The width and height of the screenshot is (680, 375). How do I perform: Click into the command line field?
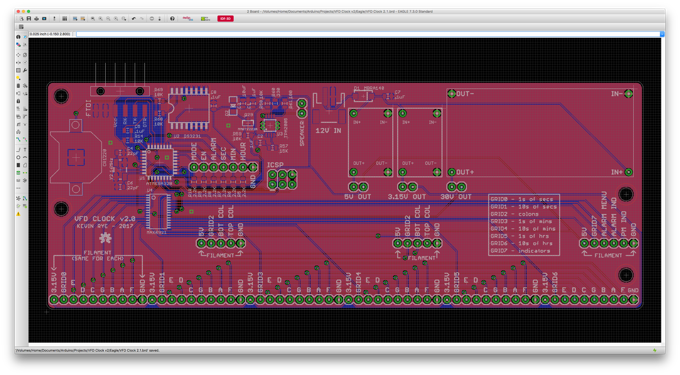point(368,34)
